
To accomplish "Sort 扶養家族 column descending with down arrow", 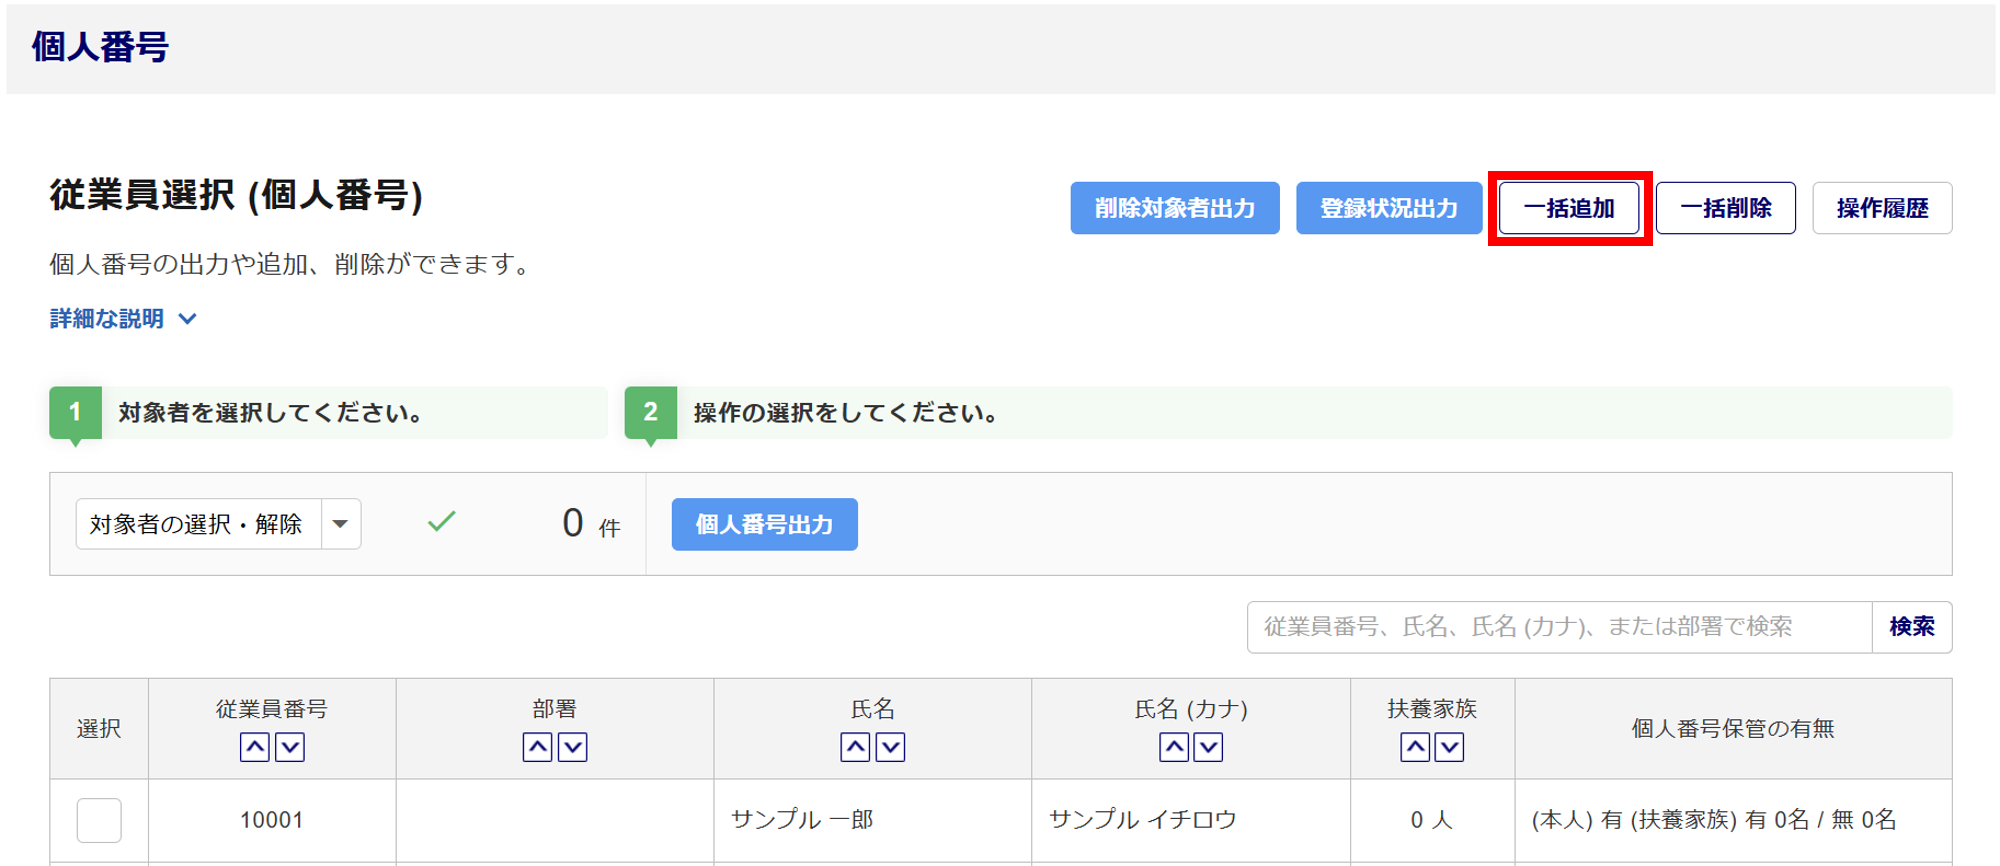I will [1450, 747].
